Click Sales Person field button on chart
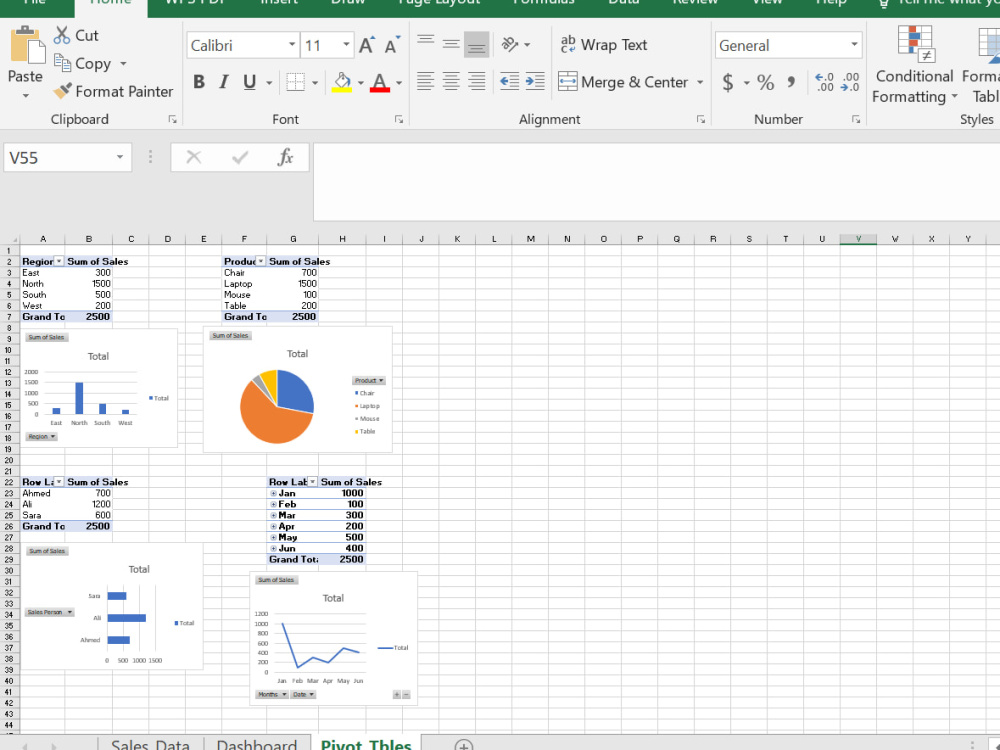The image size is (1000, 750). (50, 612)
